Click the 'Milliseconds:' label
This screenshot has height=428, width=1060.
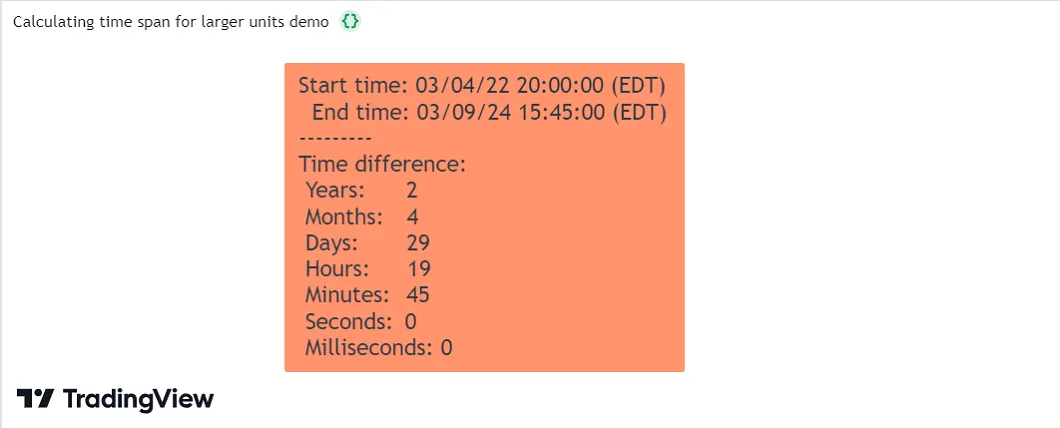(x=368, y=348)
